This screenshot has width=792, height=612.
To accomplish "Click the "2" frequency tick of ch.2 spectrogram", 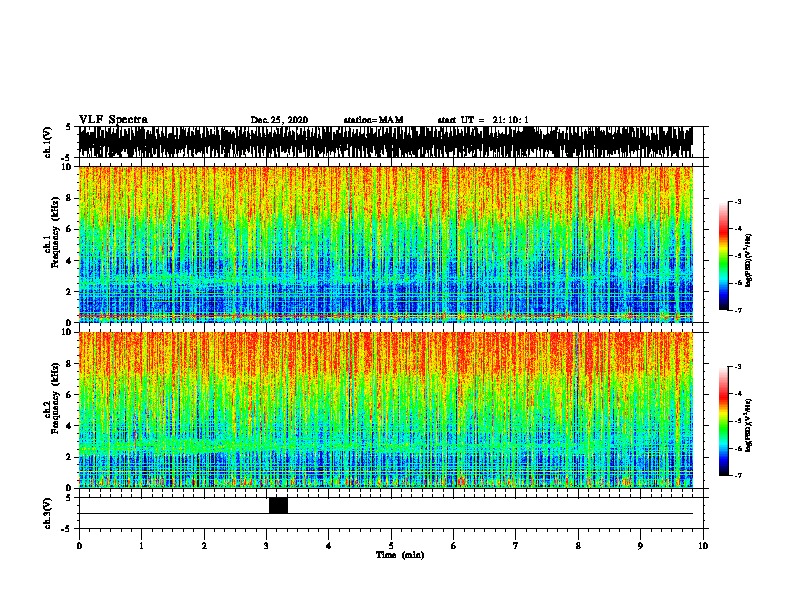I will click(70, 457).
